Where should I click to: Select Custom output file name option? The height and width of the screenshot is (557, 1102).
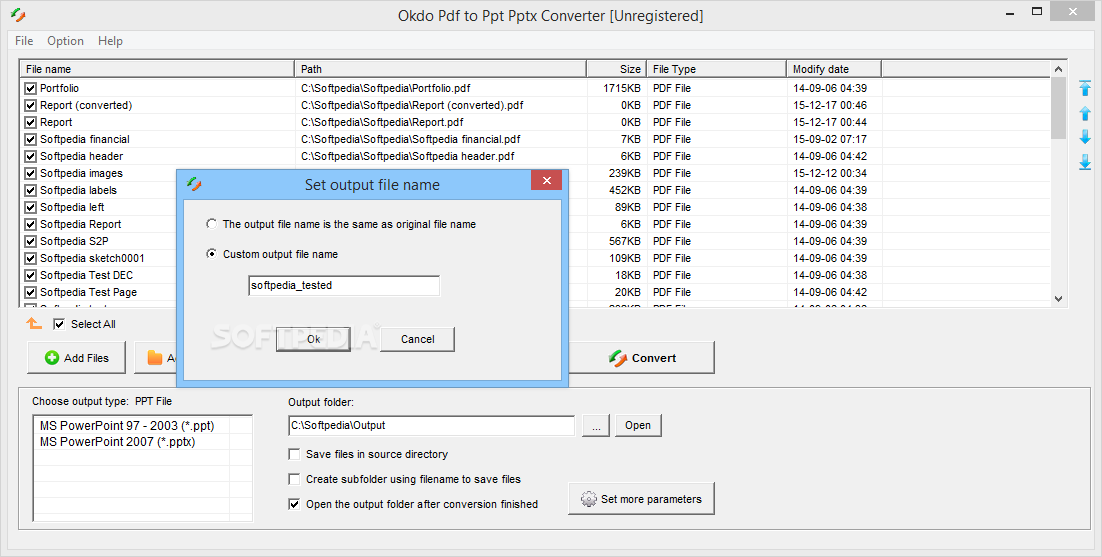coord(212,254)
